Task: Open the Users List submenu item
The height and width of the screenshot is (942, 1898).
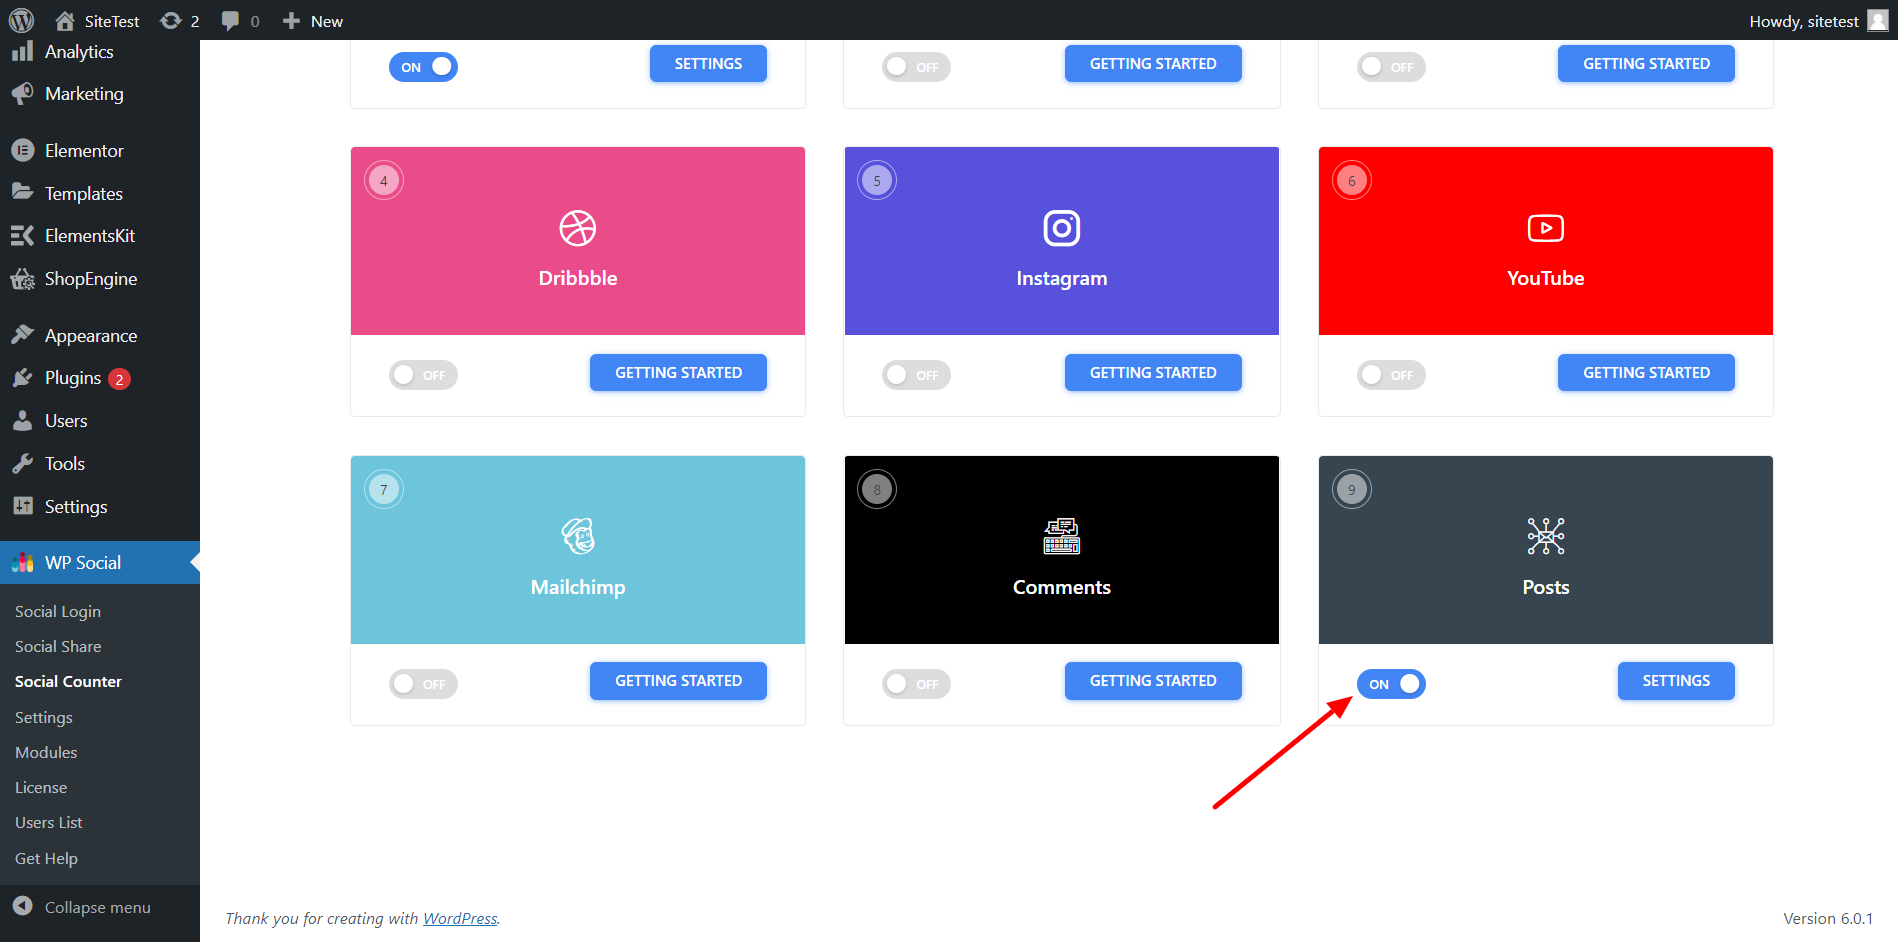Action: tap(49, 822)
